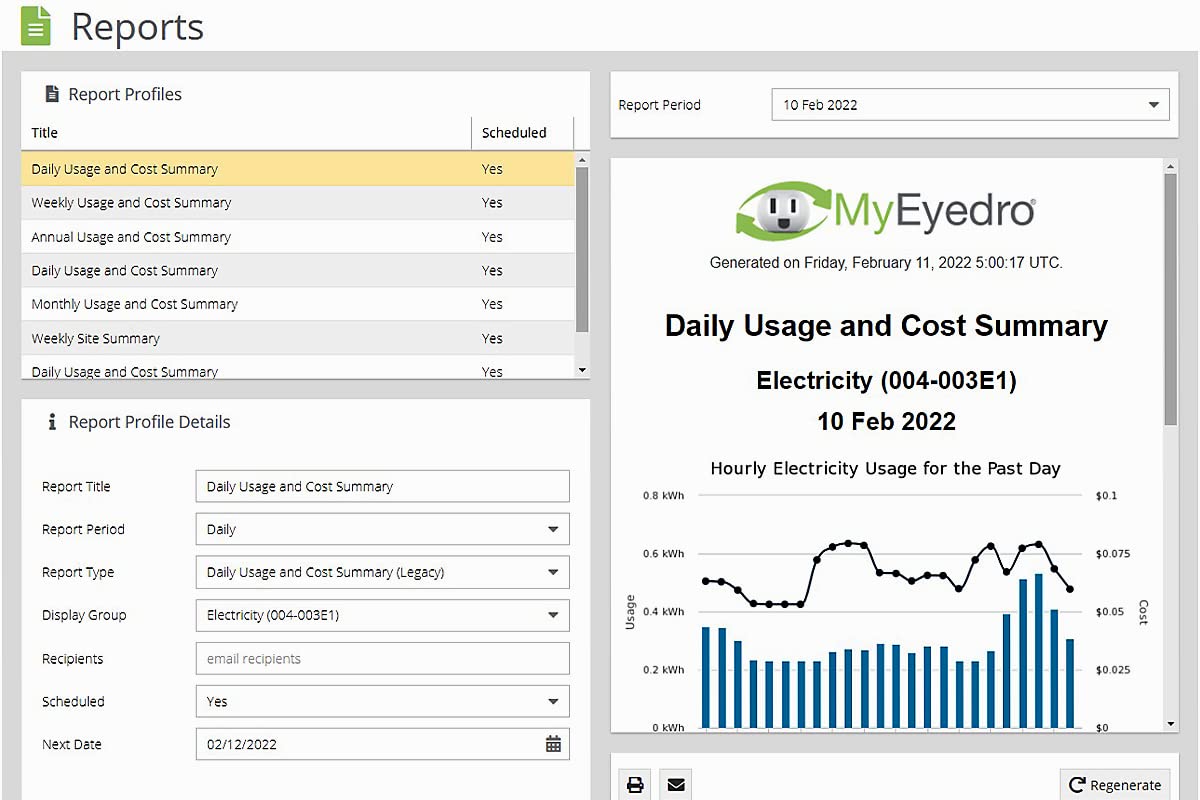Select the Weekly Site Summary profile
1200x800 pixels.
298,338
